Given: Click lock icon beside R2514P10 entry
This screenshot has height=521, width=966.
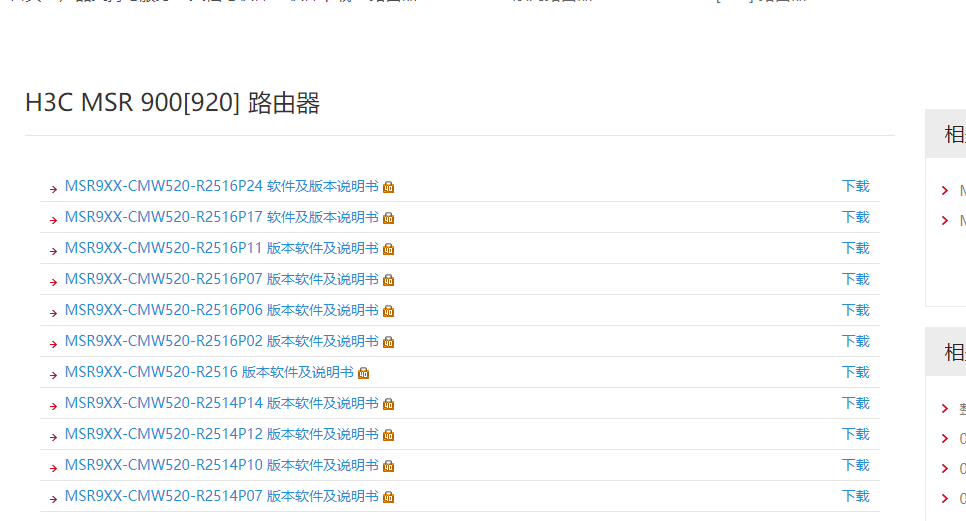Looking at the screenshot, I should (388, 466).
